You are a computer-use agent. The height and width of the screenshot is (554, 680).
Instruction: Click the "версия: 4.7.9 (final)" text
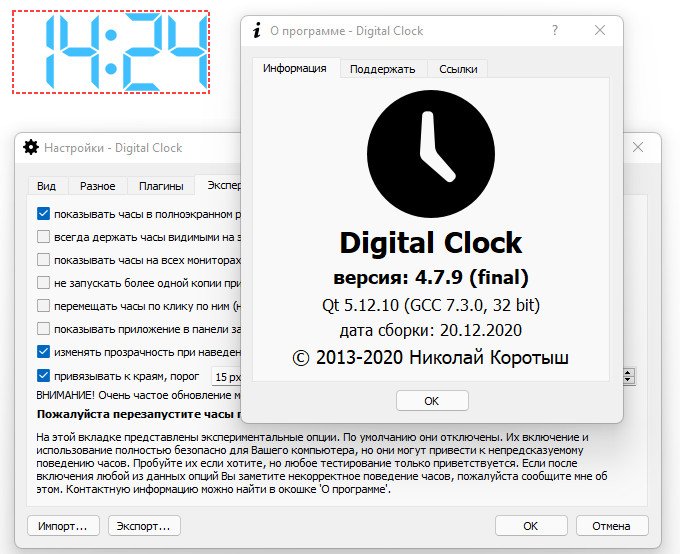[x=431, y=277]
